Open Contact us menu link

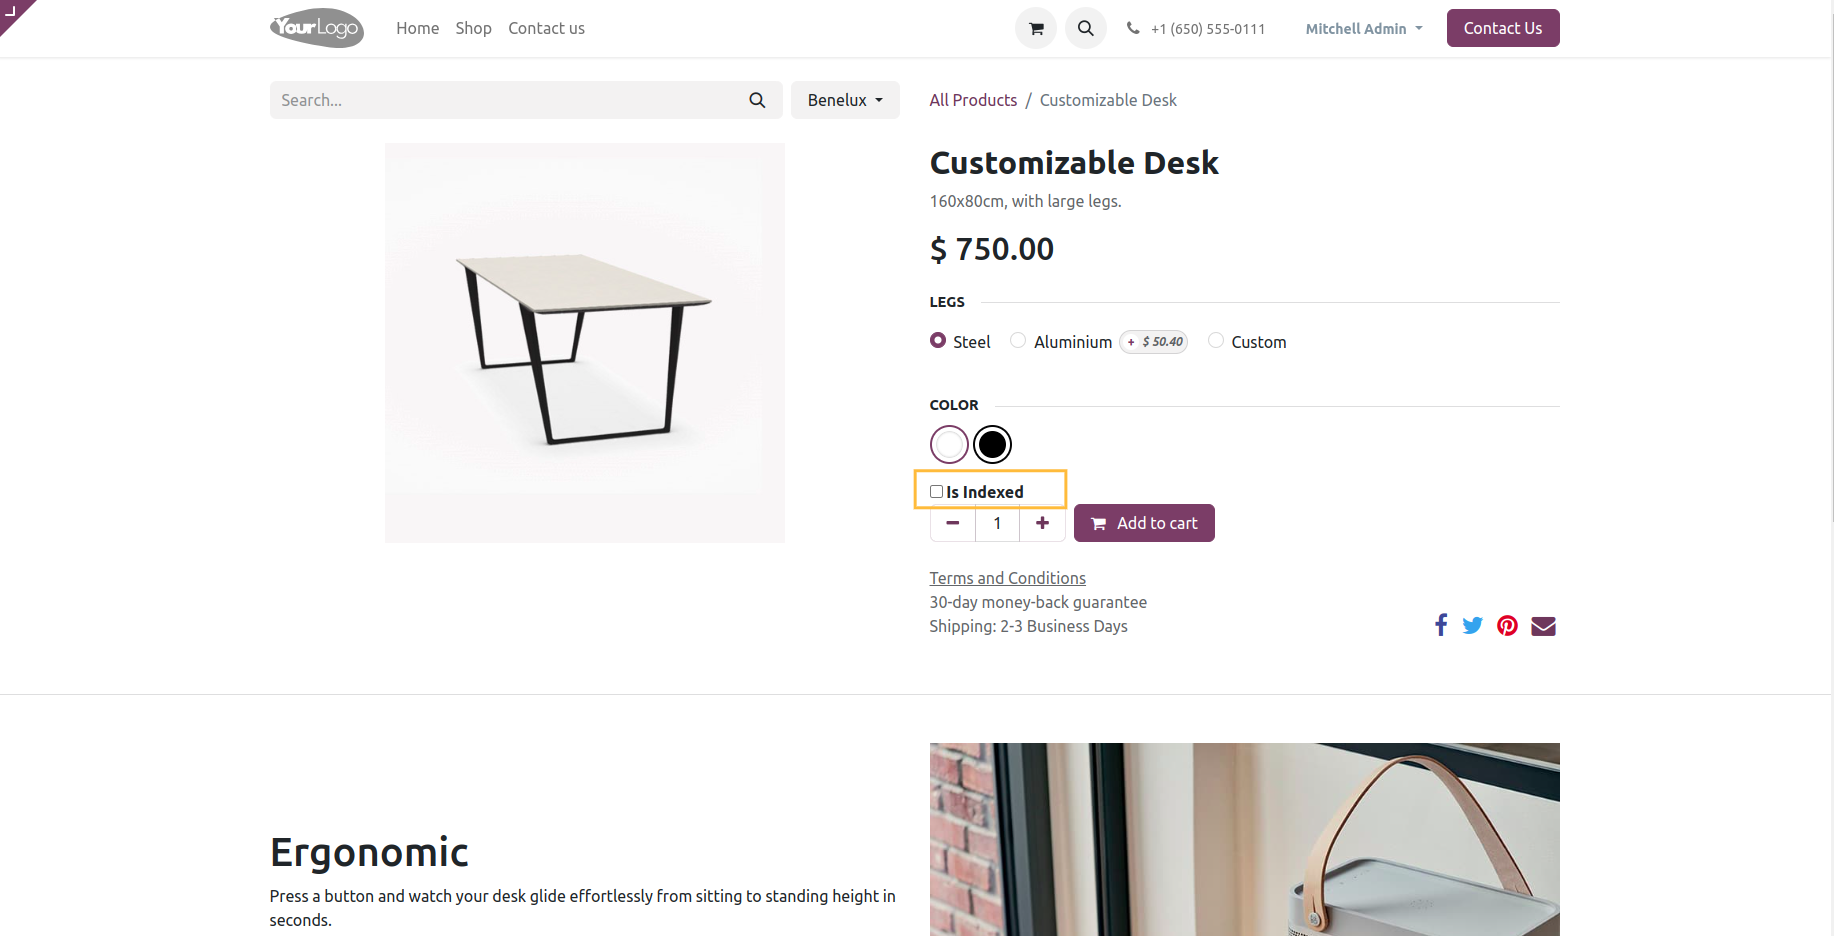(x=546, y=28)
